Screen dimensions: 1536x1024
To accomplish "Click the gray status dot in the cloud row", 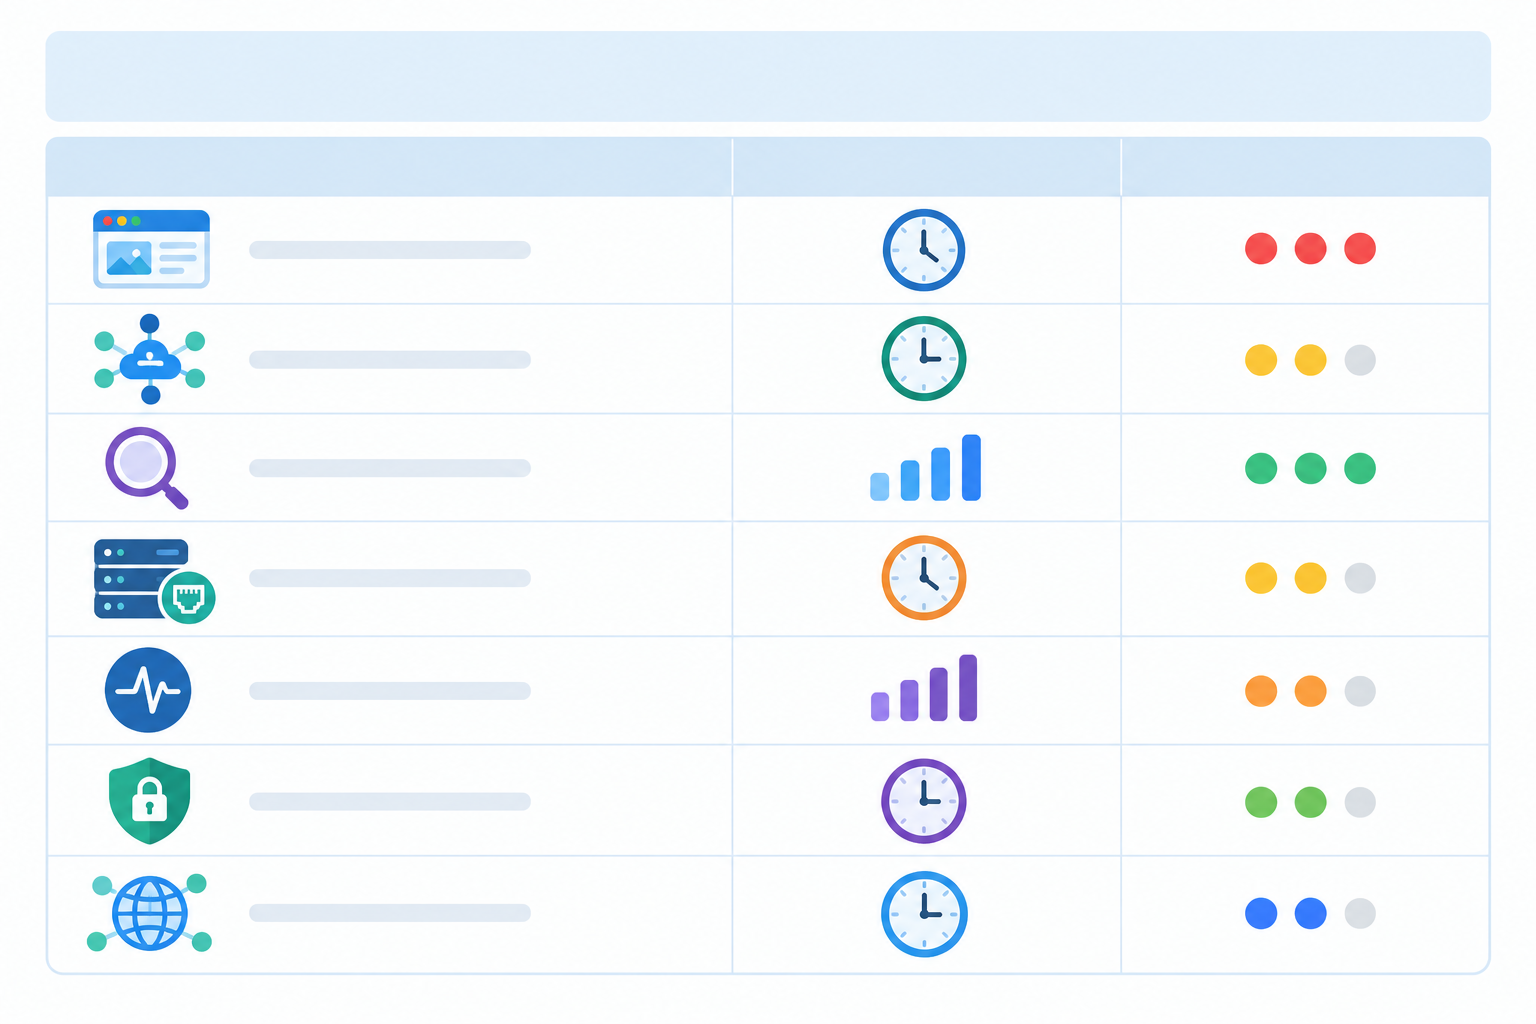I will 1360,360.
